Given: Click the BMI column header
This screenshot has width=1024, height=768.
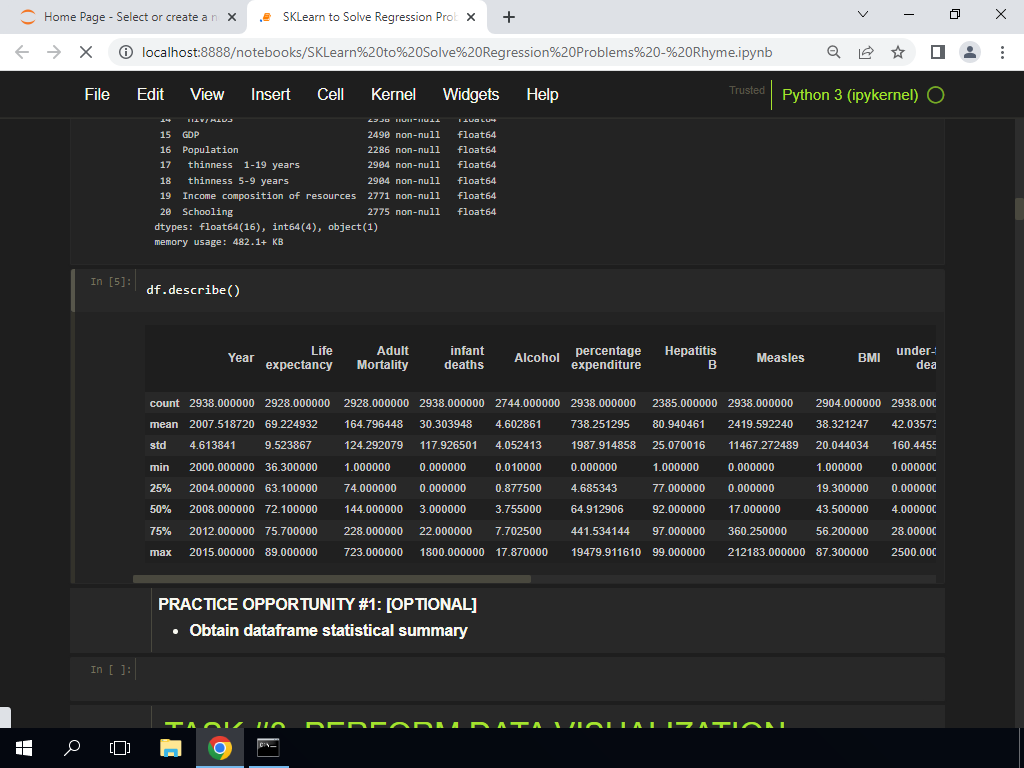Looking at the screenshot, I should point(869,358).
